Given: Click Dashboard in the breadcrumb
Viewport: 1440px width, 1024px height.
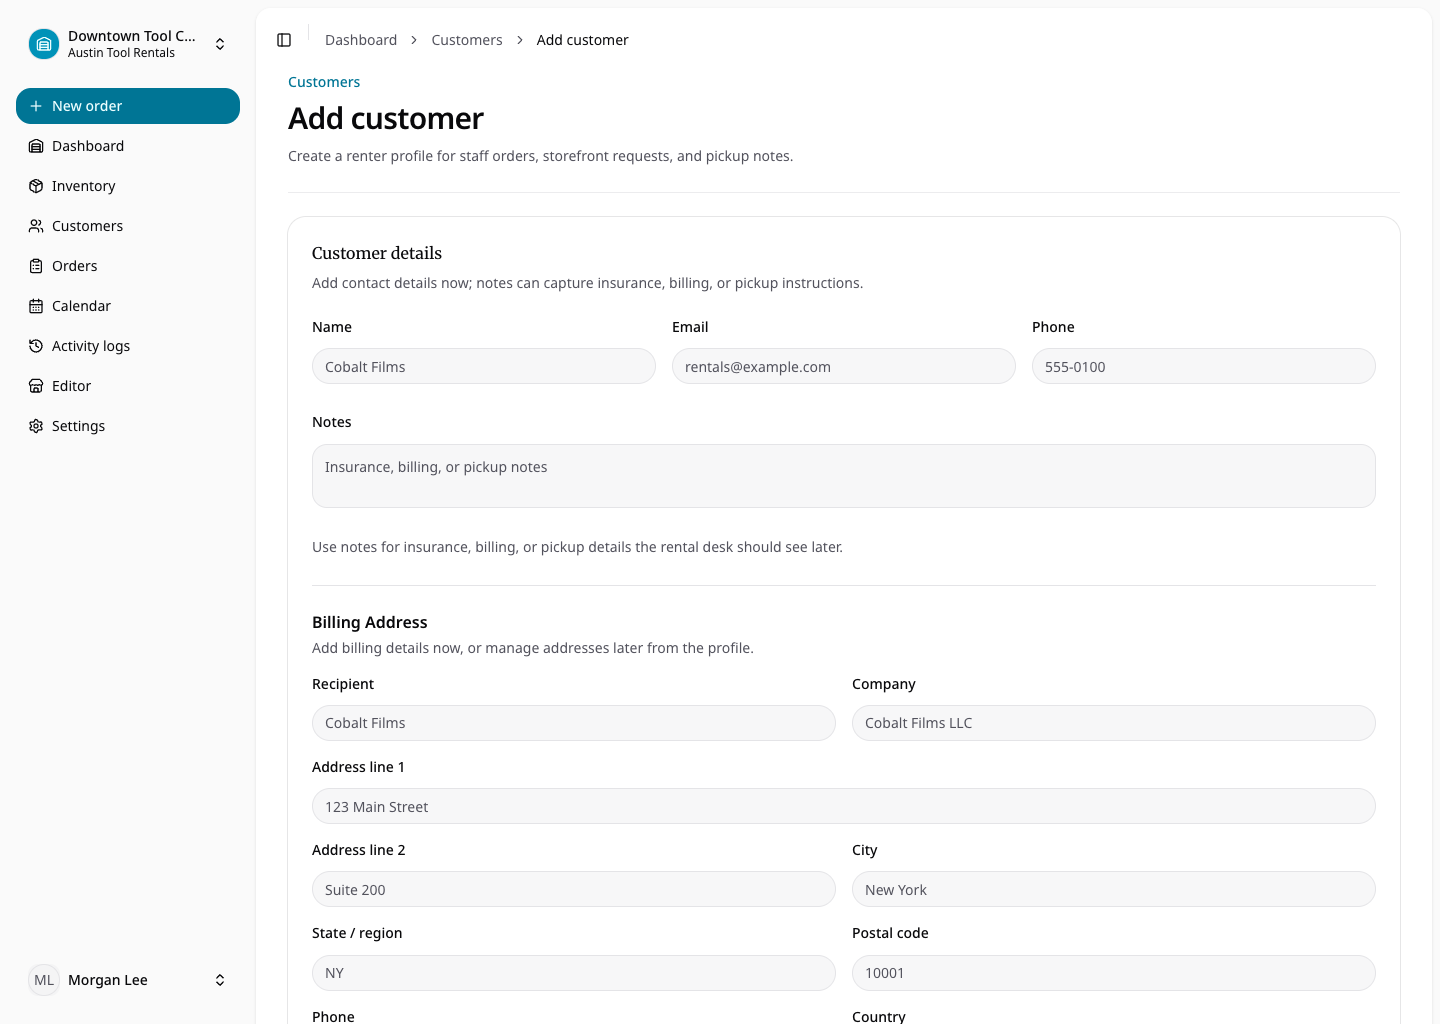Looking at the screenshot, I should click(361, 40).
